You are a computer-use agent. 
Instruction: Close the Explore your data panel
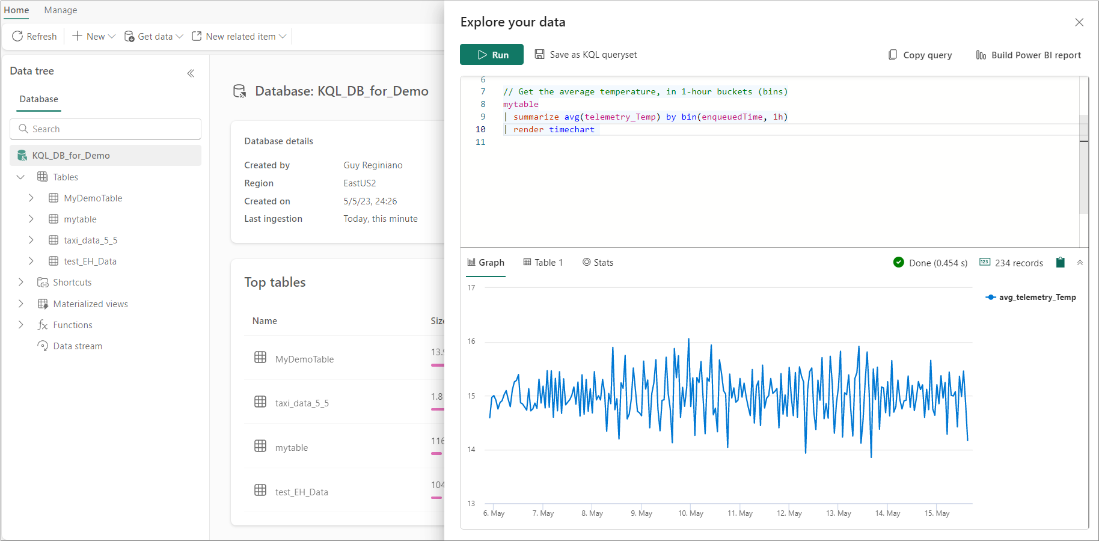(1078, 22)
